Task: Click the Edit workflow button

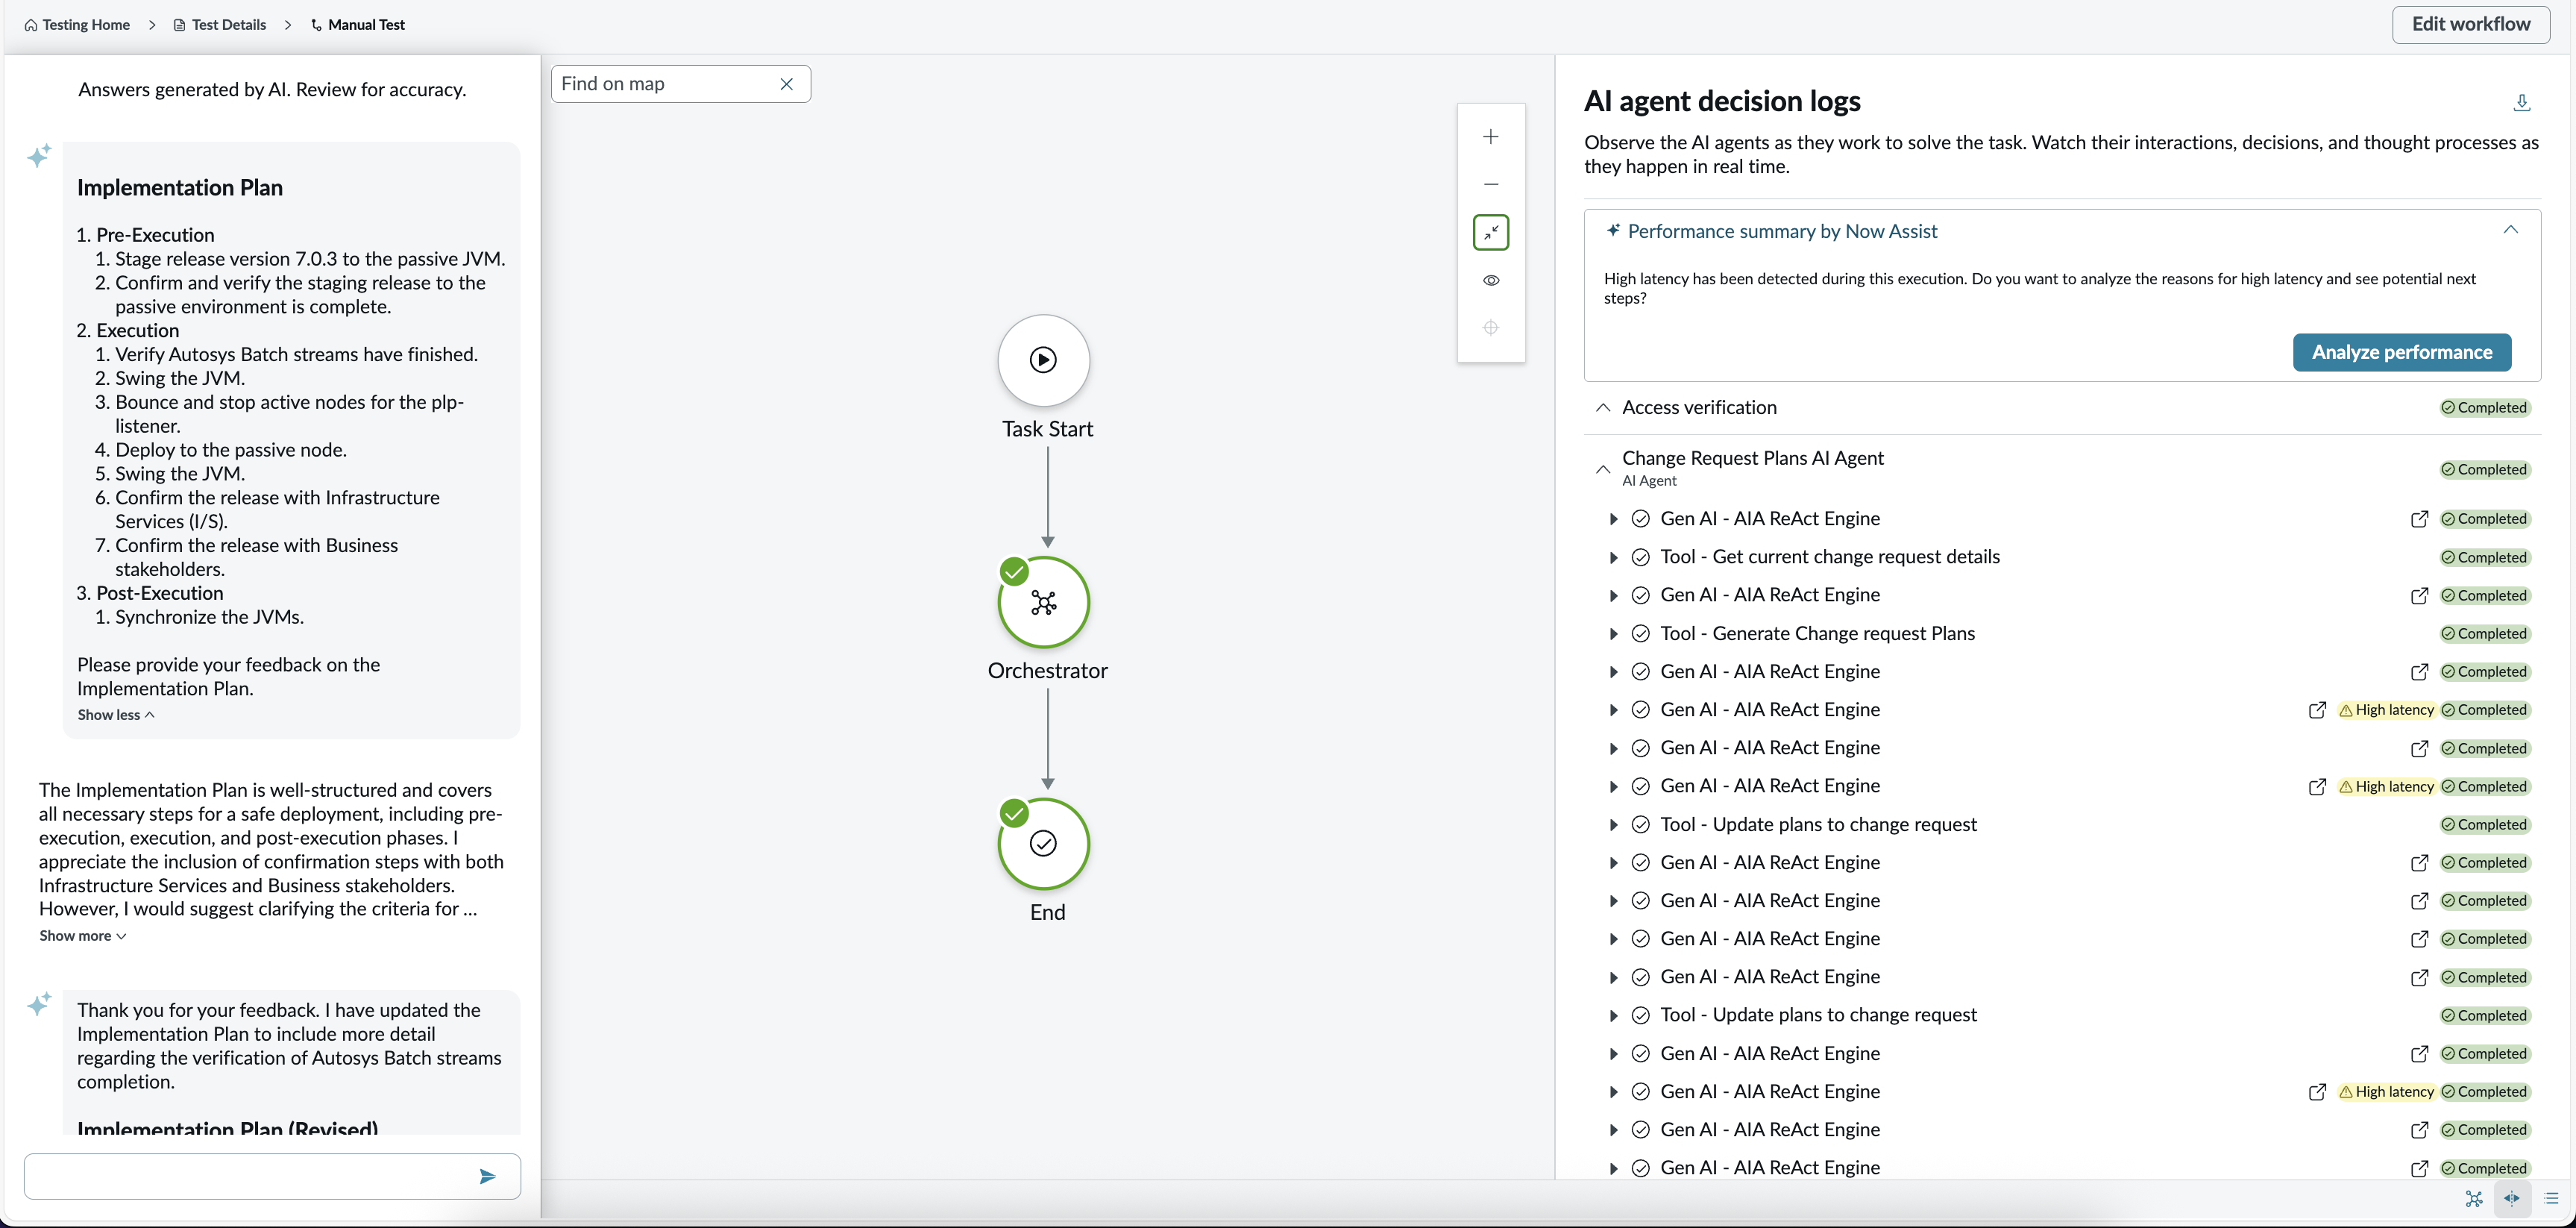Action: pos(2470,24)
